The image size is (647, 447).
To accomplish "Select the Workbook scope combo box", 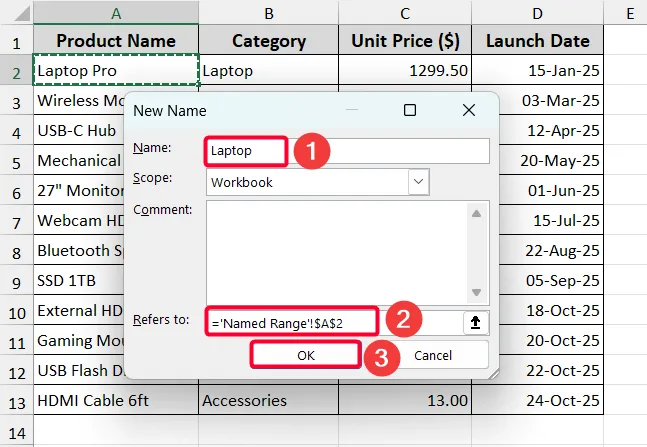I will tap(318, 182).
